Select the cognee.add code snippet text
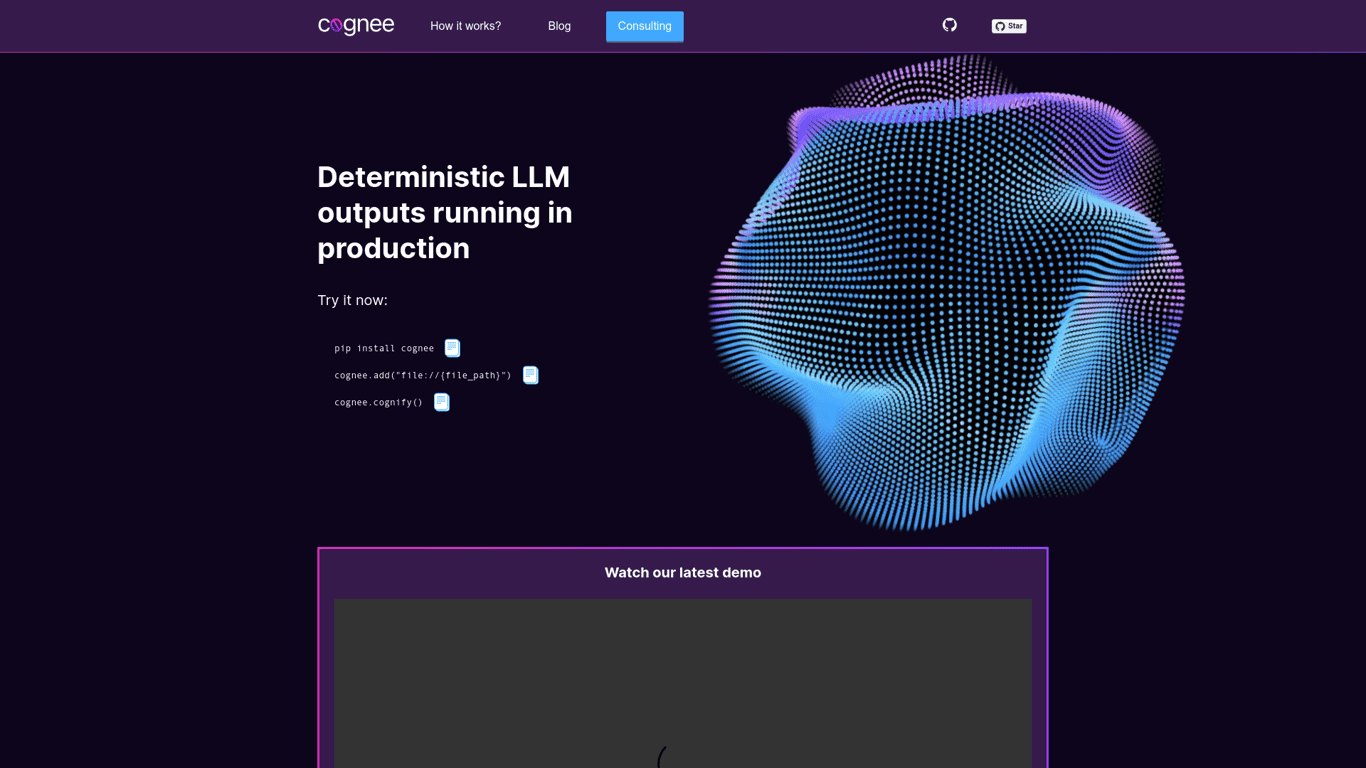The width and height of the screenshot is (1366, 768). [x=422, y=375]
